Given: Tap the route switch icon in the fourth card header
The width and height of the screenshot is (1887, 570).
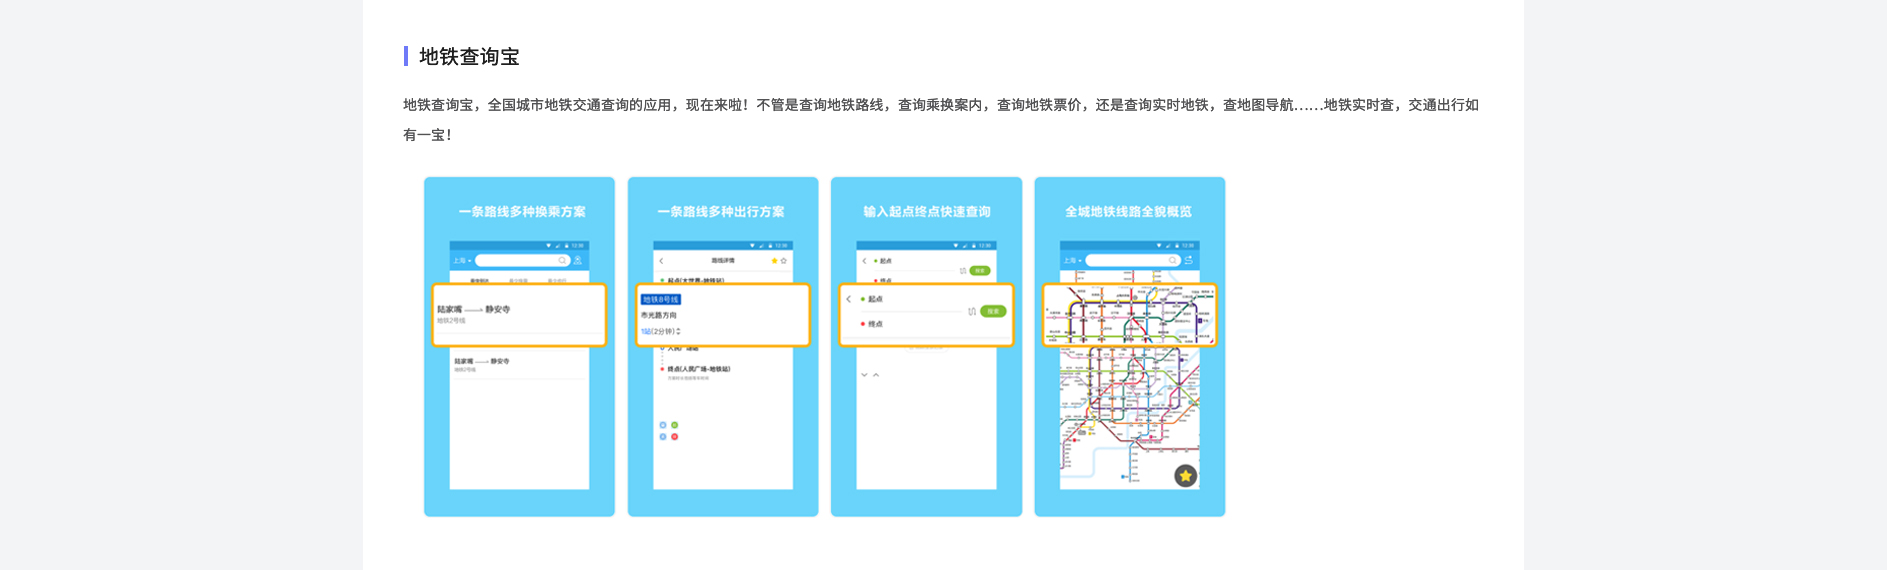Looking at the screenshot, I should tap(1189, 260).
